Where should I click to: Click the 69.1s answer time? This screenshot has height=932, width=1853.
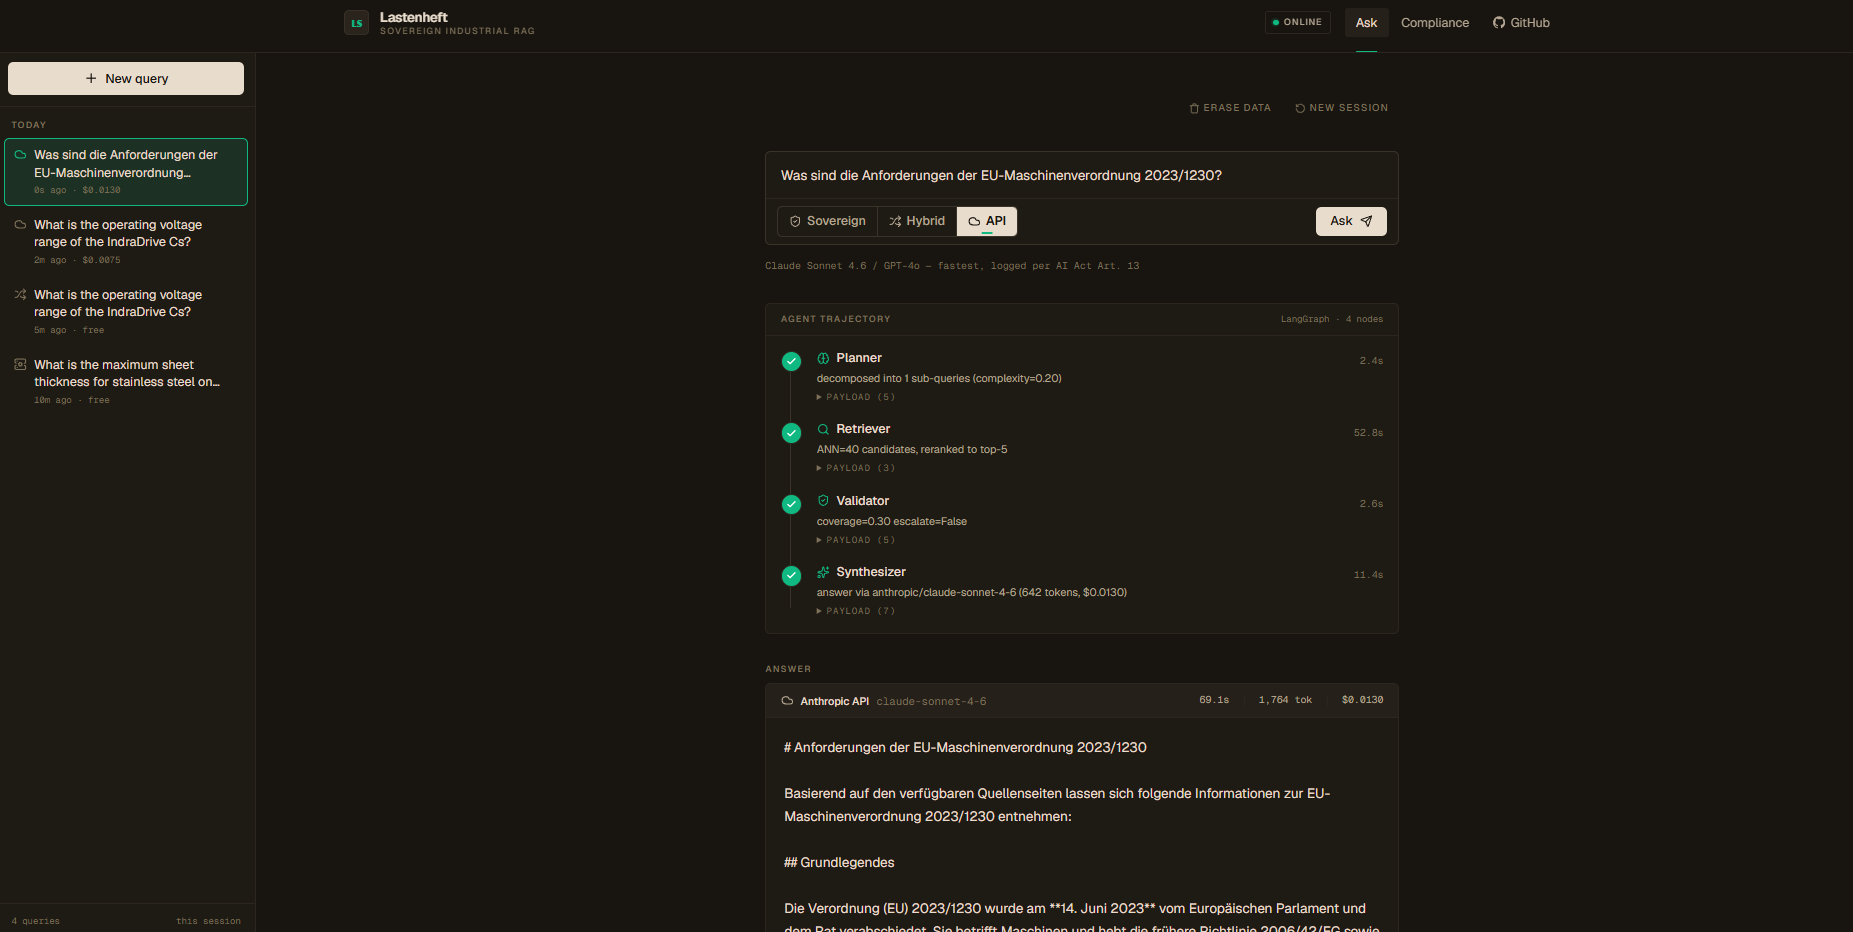[x=1214, y=700]
